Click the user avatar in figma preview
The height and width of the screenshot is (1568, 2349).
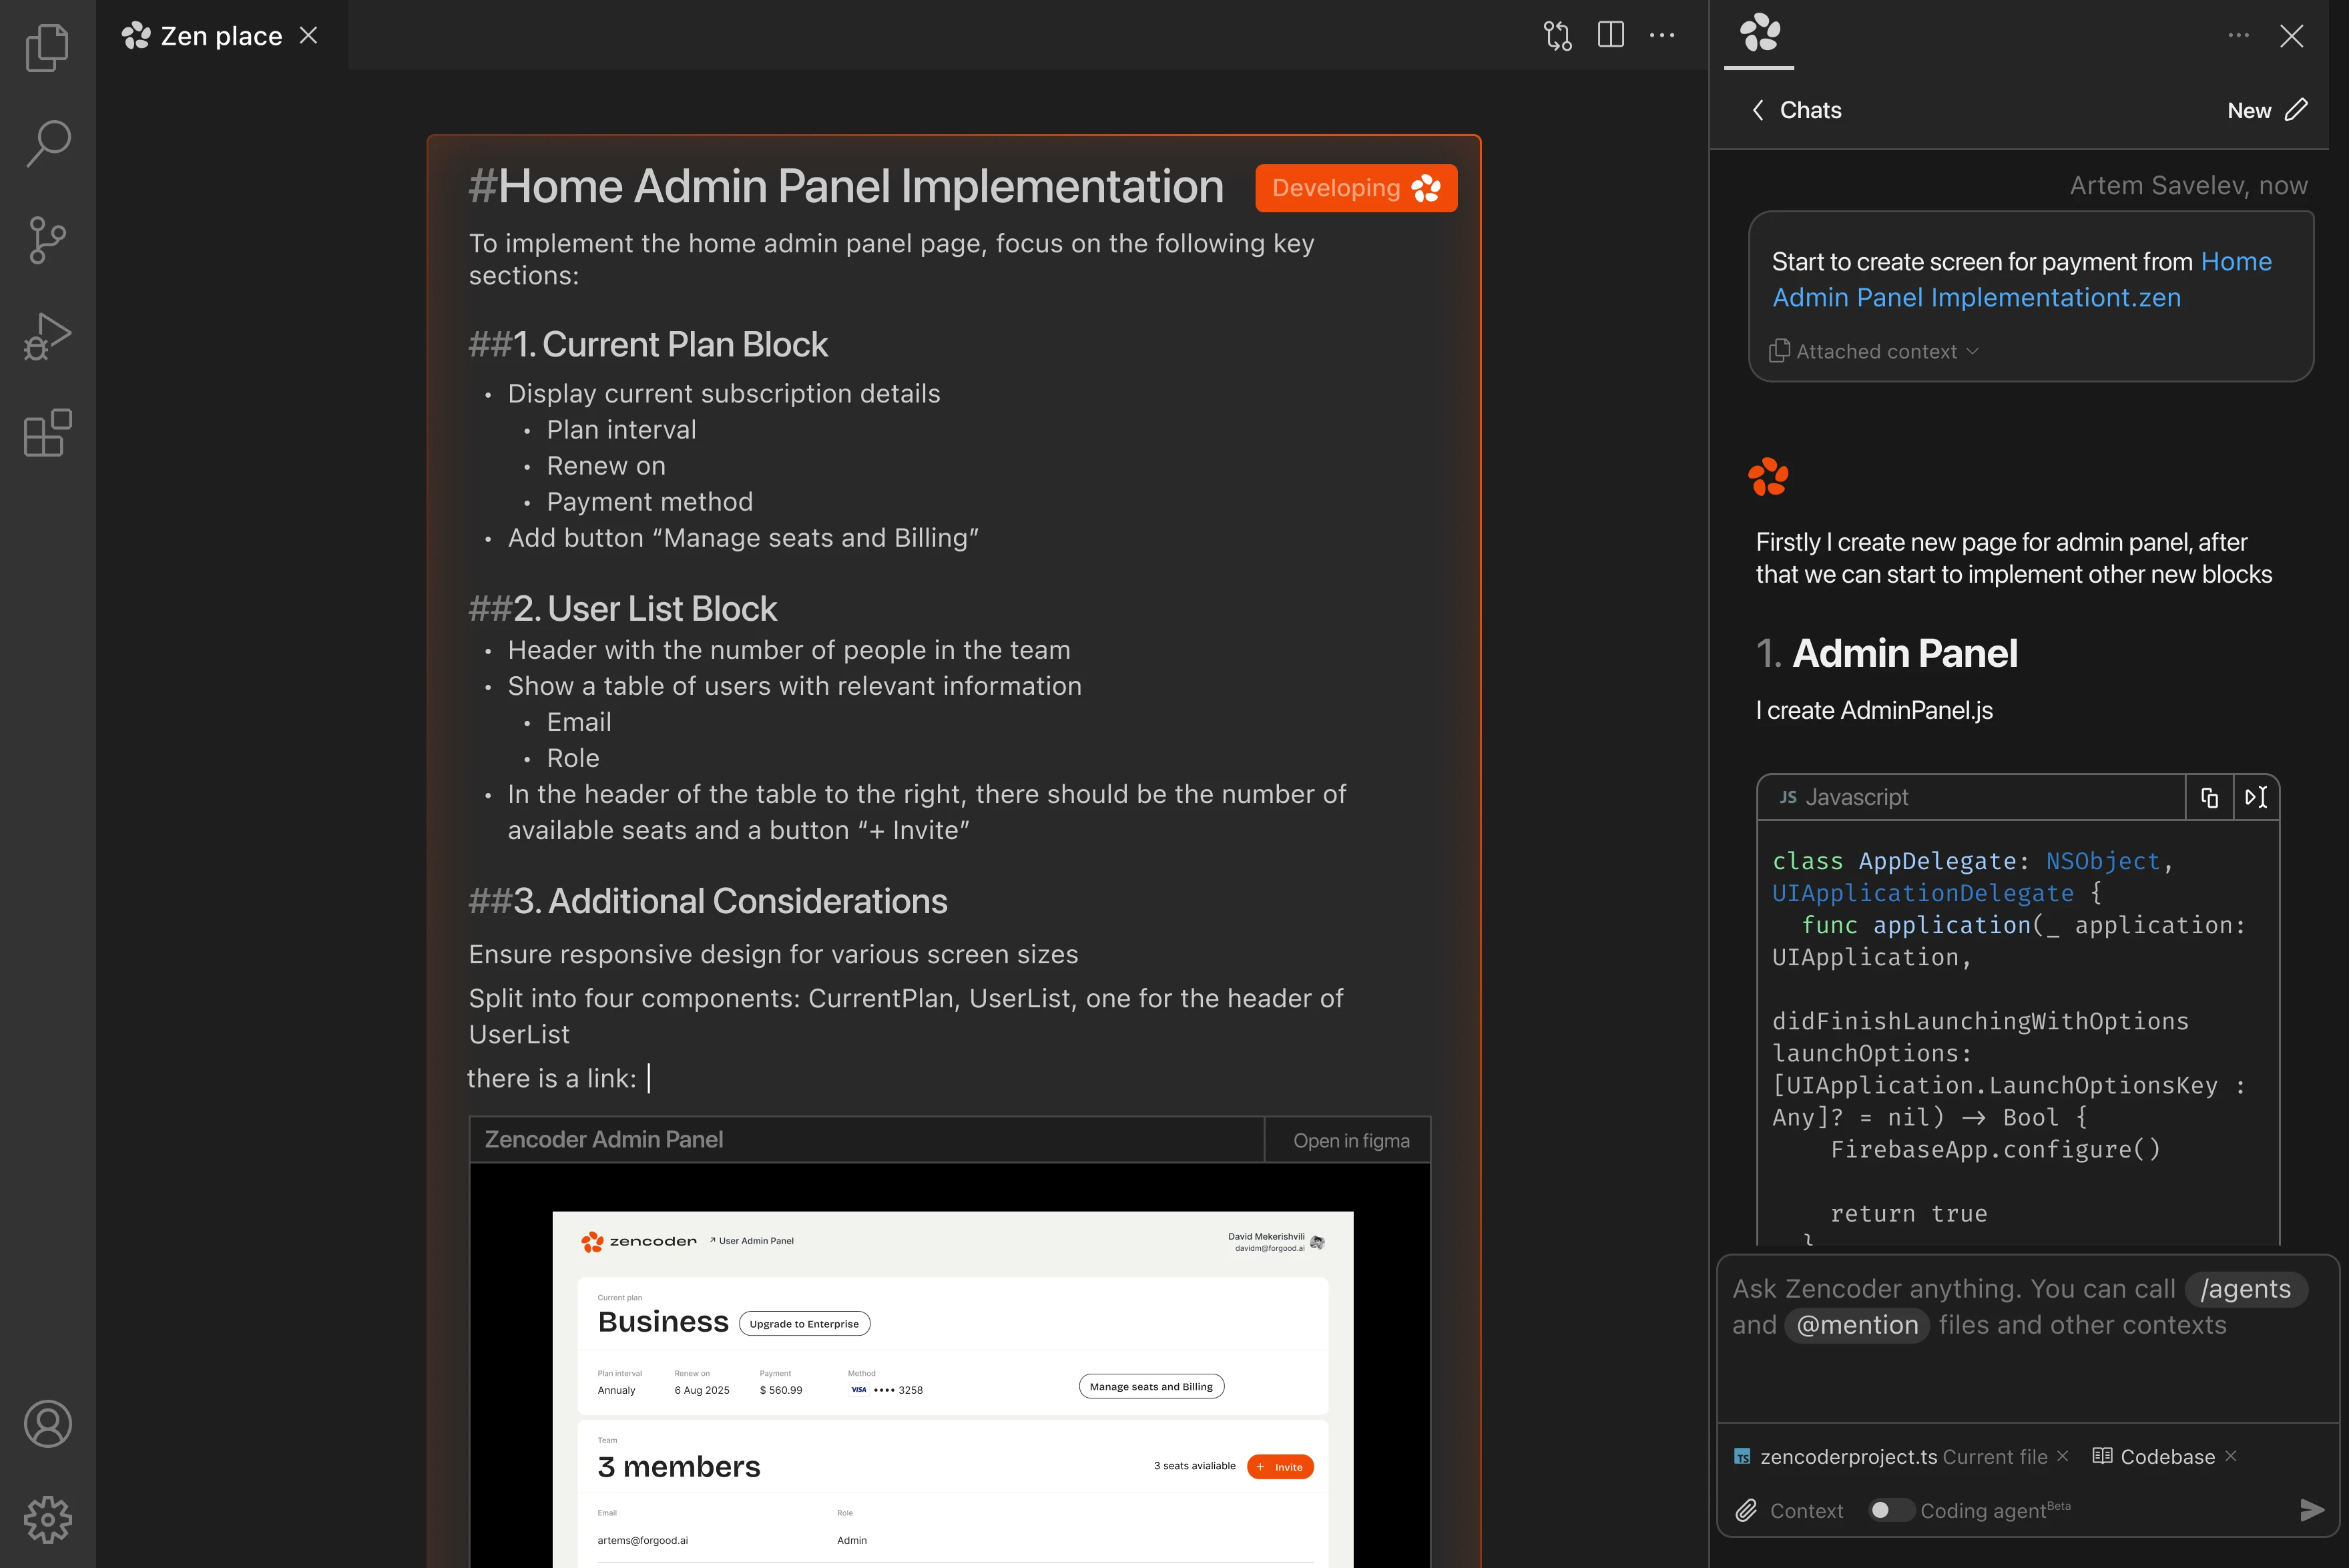(1317, 1243)
